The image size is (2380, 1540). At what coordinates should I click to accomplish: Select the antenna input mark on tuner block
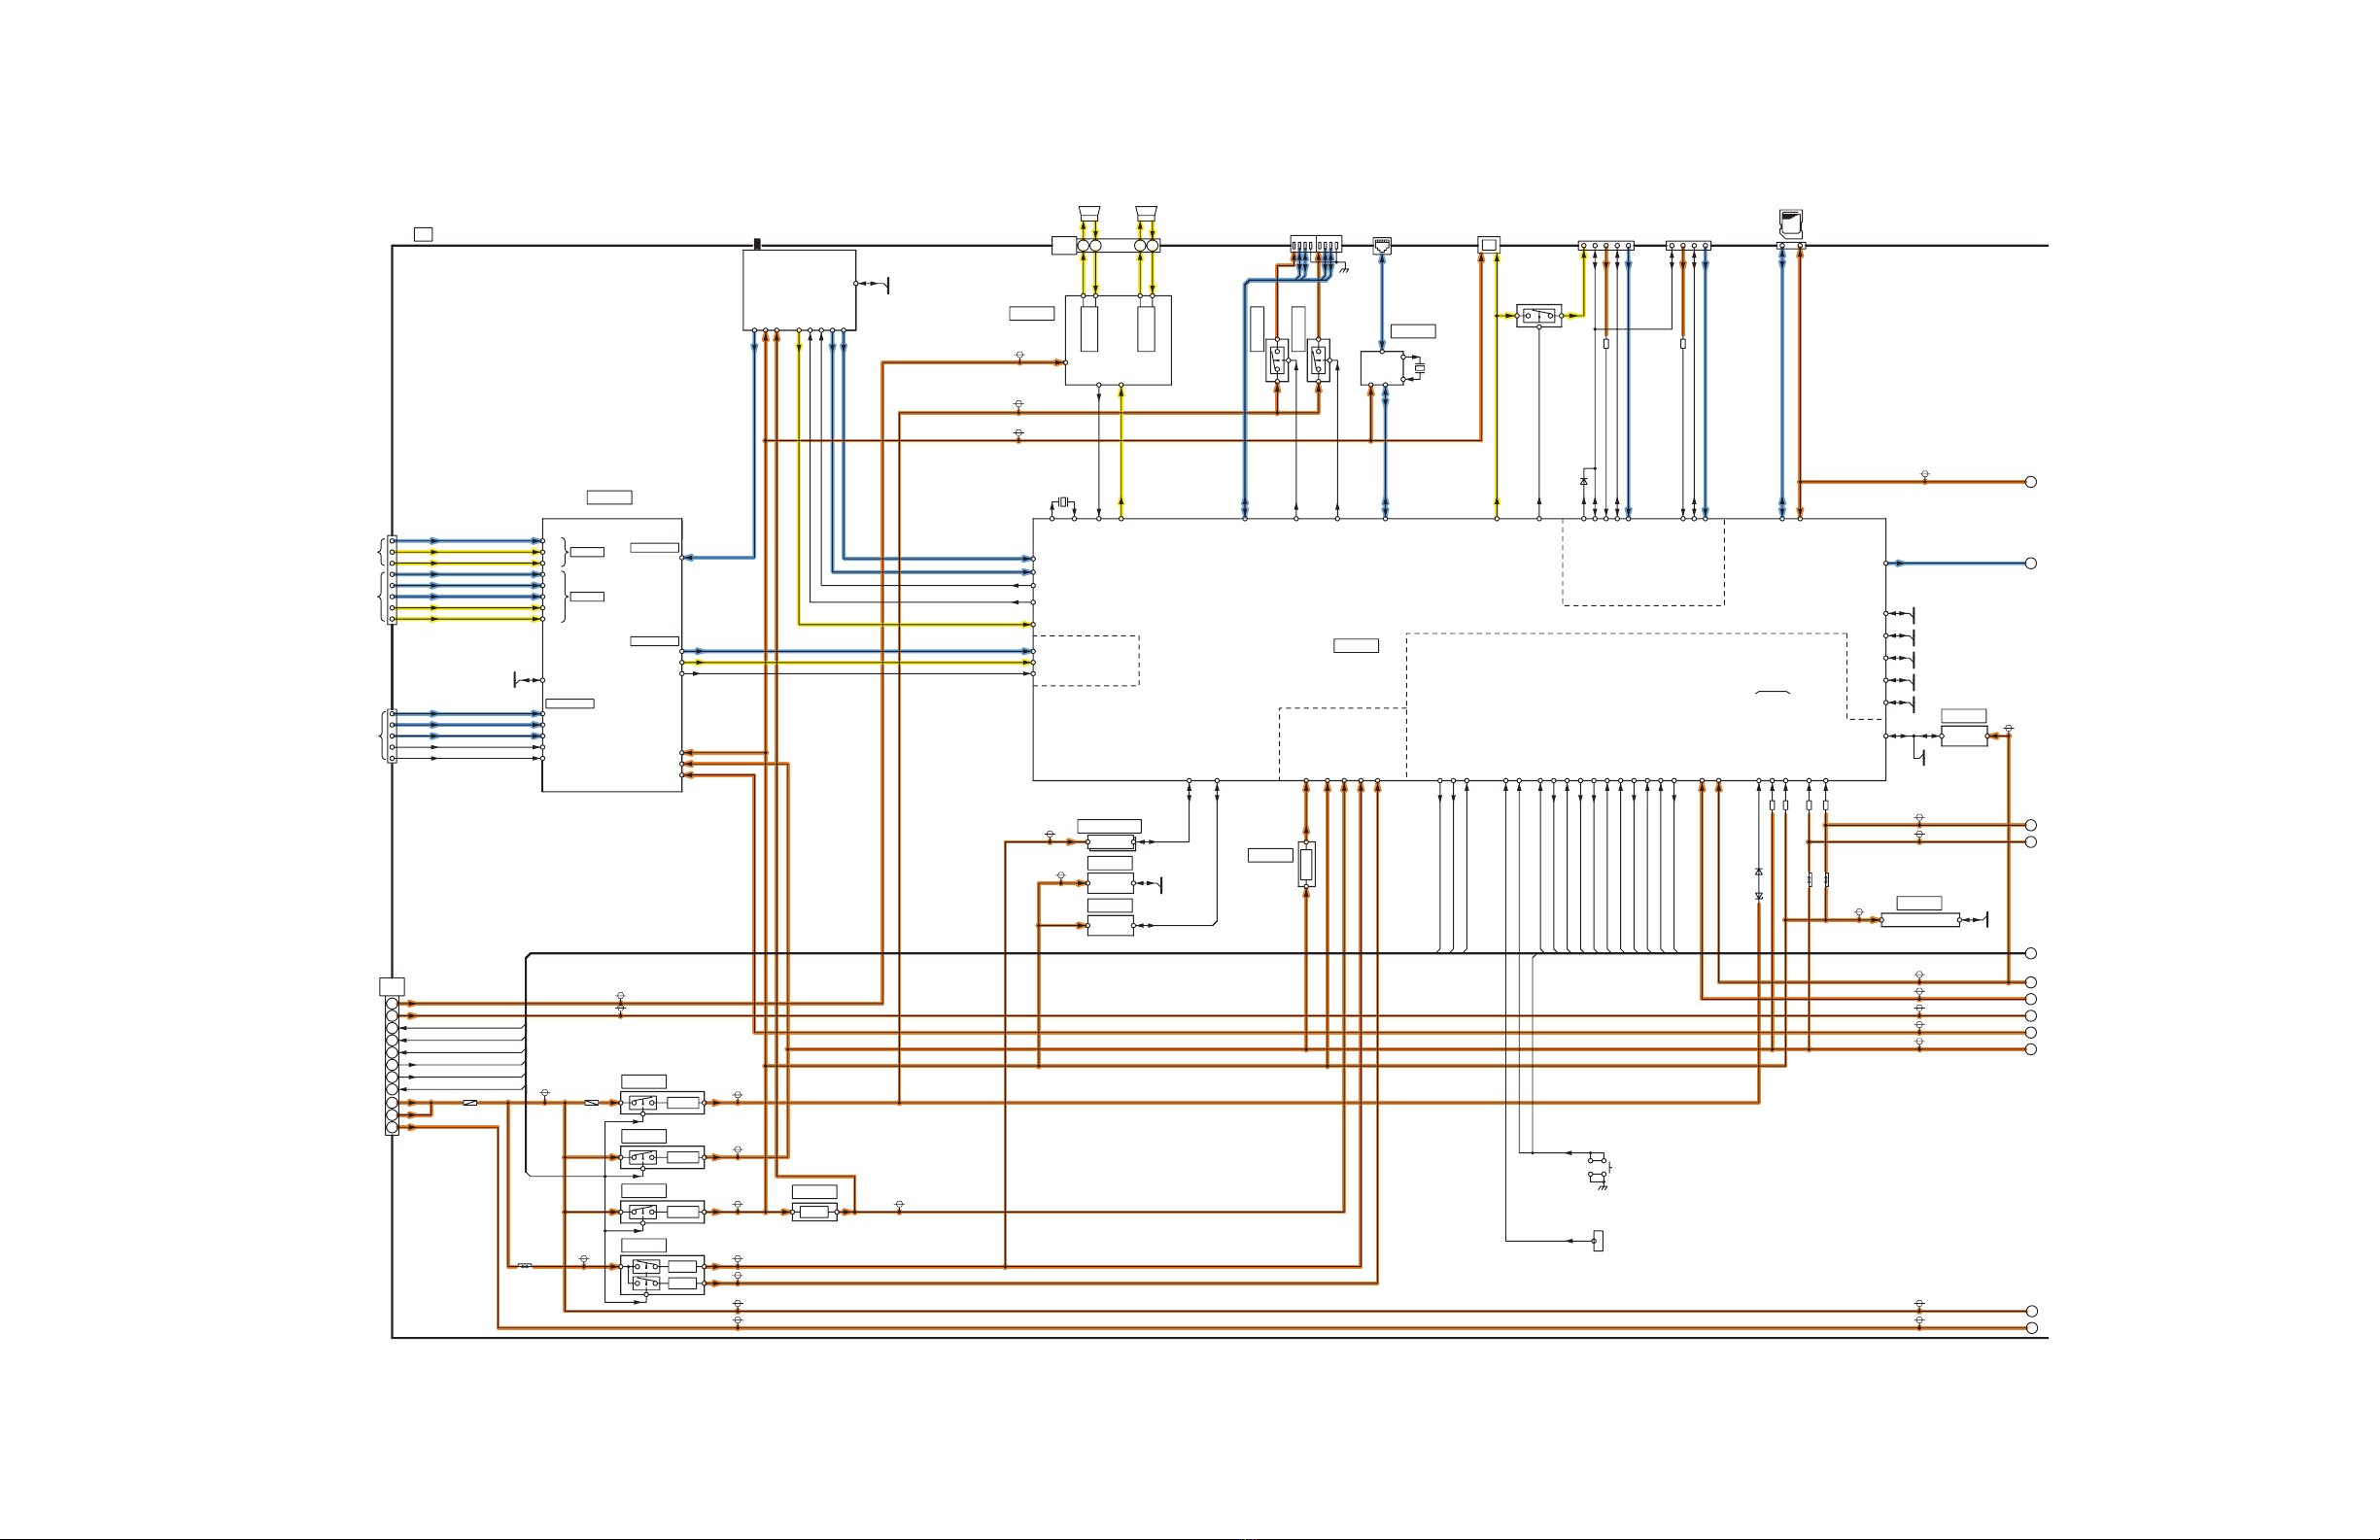click(757, 244)
